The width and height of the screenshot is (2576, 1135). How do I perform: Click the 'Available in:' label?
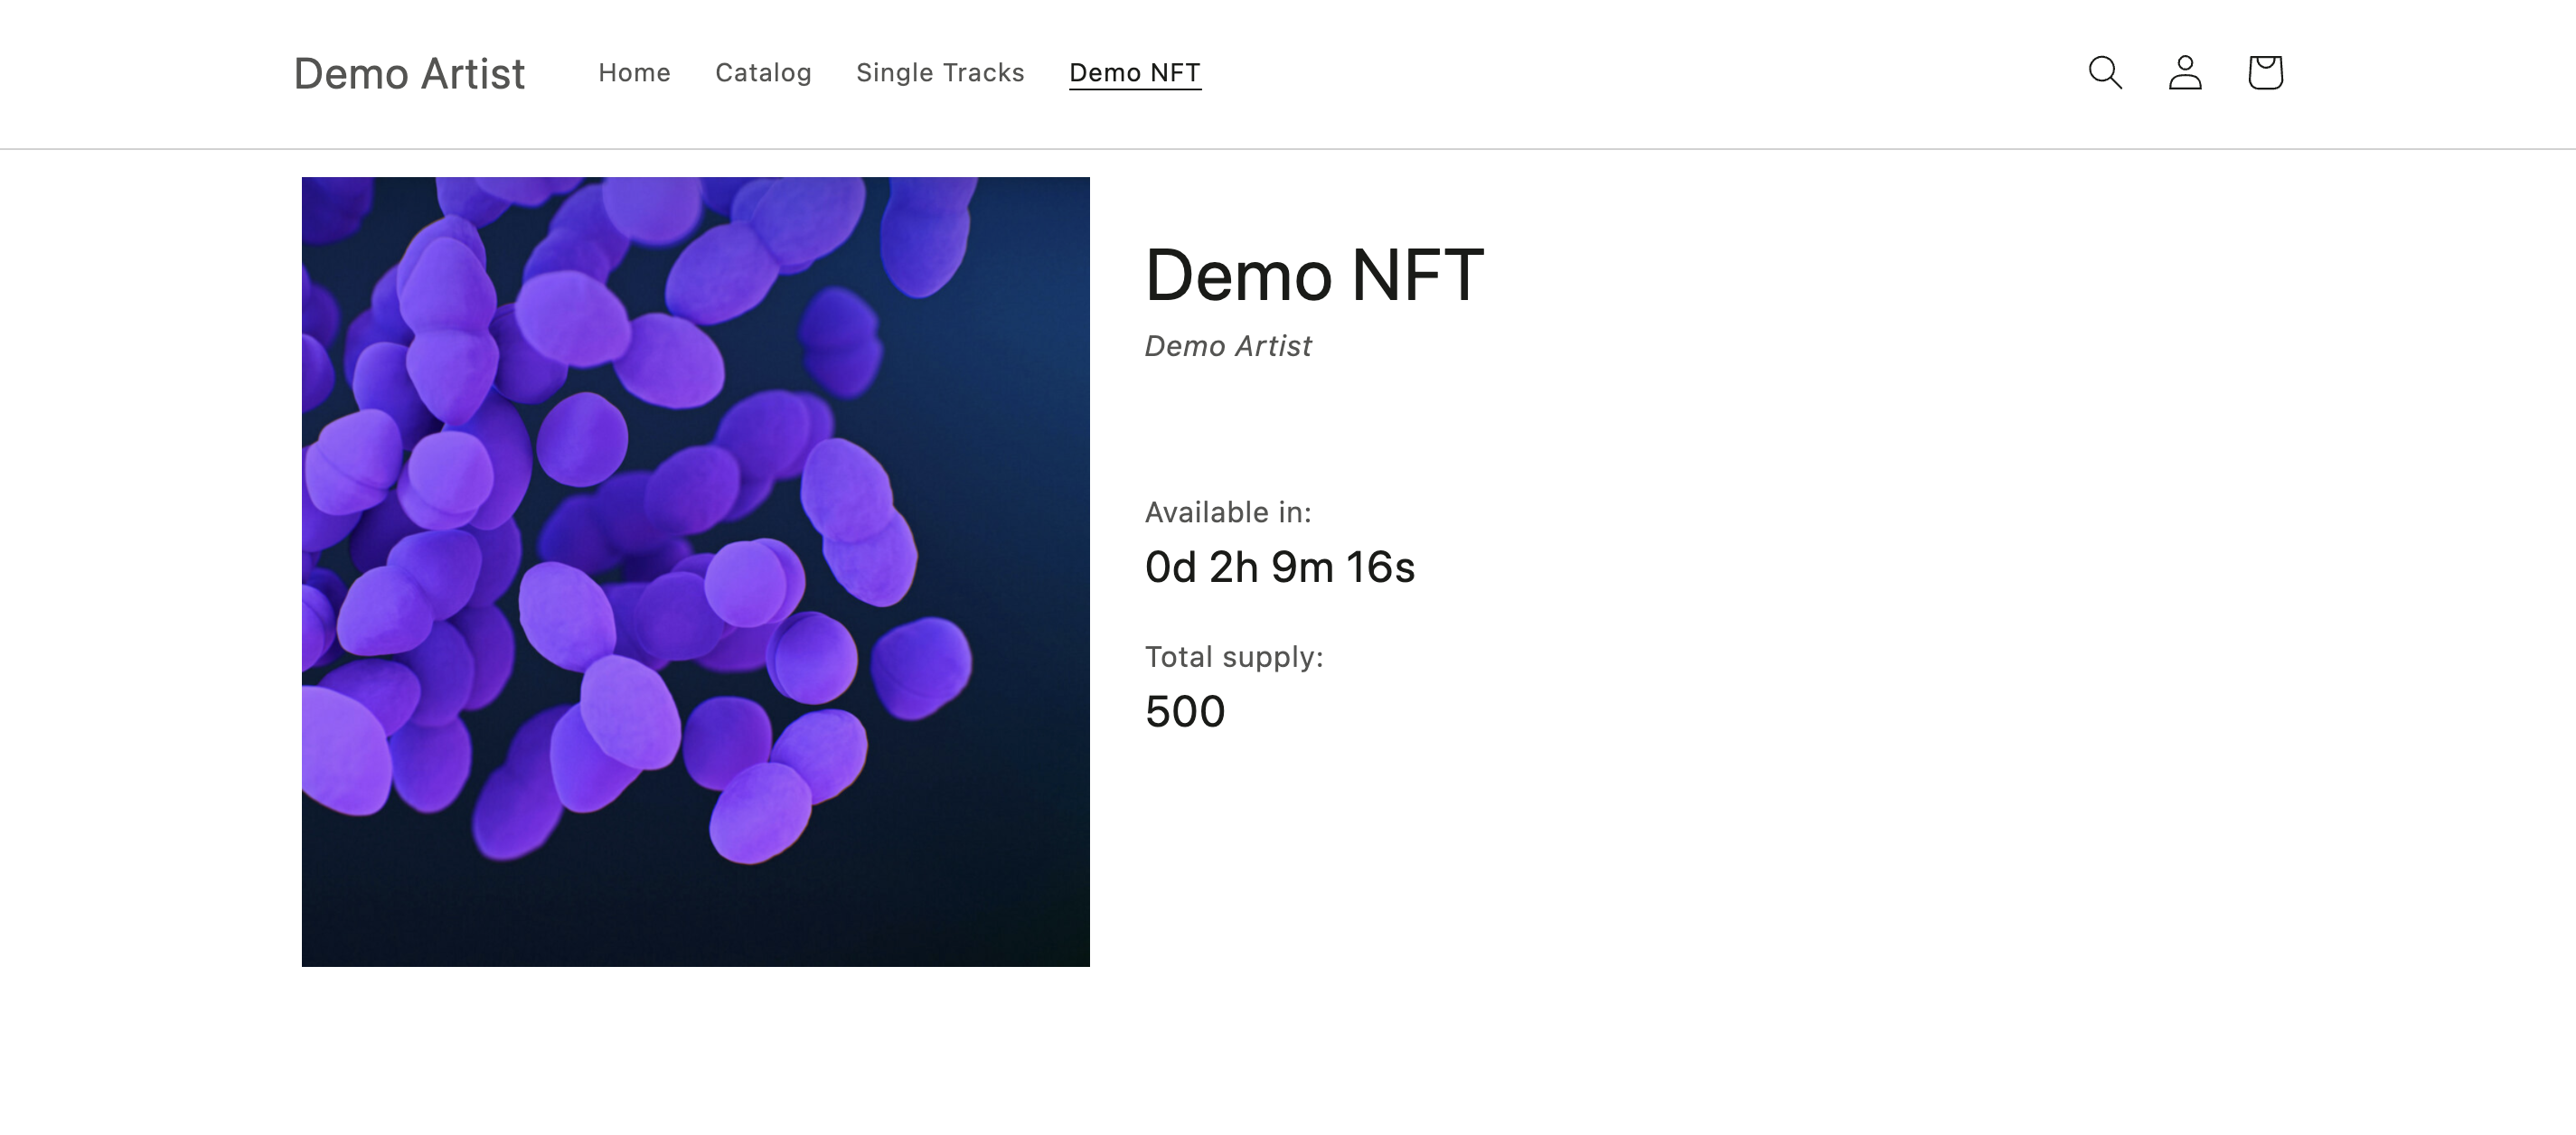[x=1228, y=512]
